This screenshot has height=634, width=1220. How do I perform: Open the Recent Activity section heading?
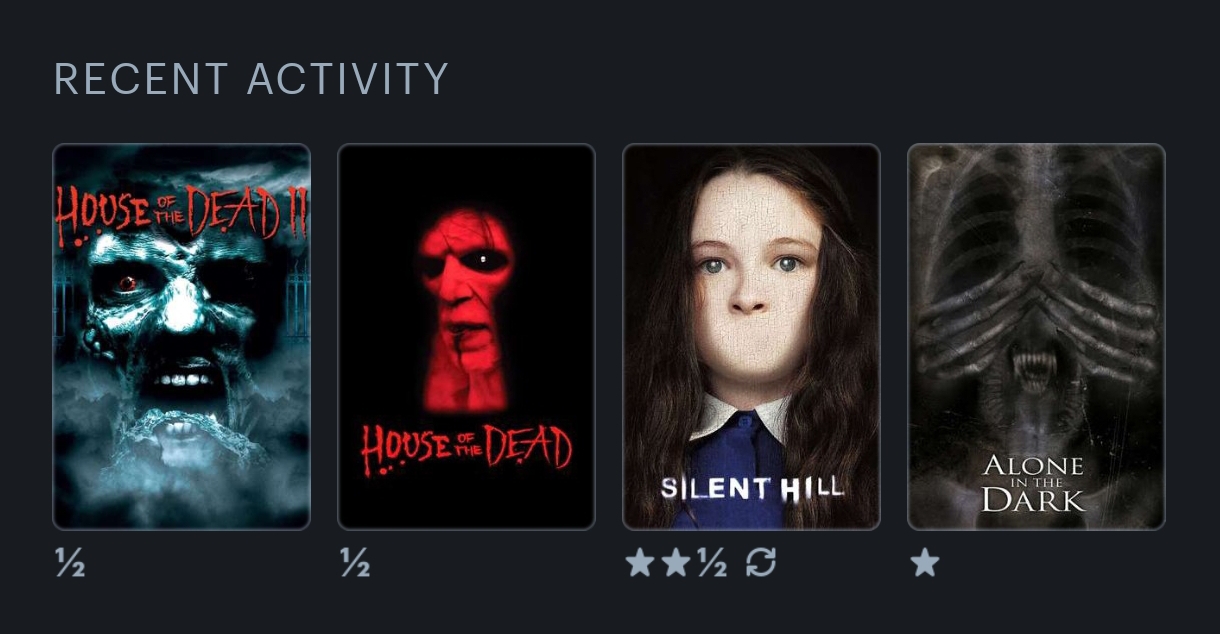(251, 79)
